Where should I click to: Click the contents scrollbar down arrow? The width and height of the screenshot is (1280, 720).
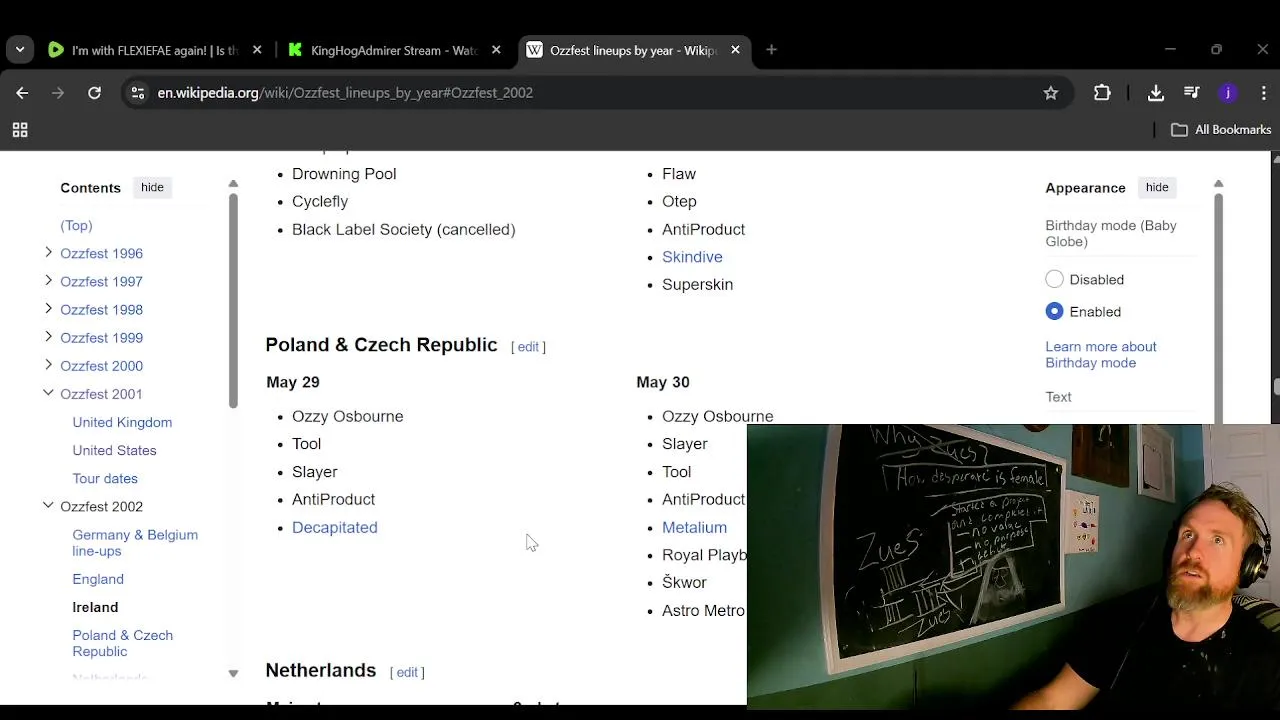[x=233, y=673]
